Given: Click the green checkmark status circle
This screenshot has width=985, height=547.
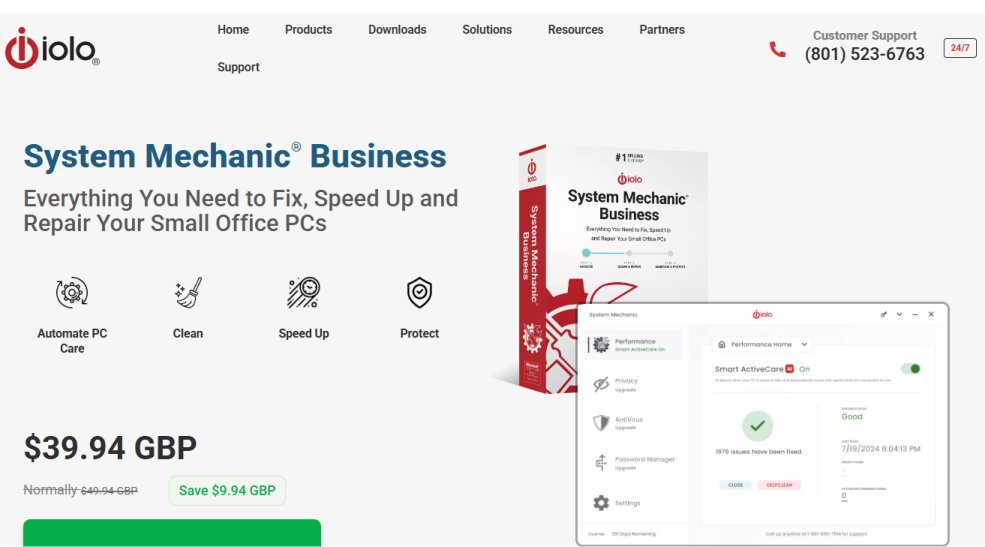Looking at the screenshot, I should tap(758, 426).
